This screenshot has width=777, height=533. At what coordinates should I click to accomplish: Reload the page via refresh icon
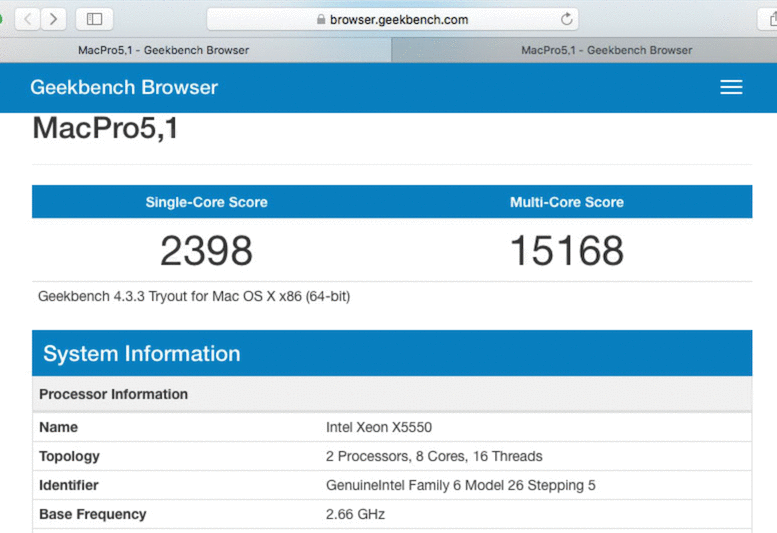pyautogui.click(x=566, y=19)
